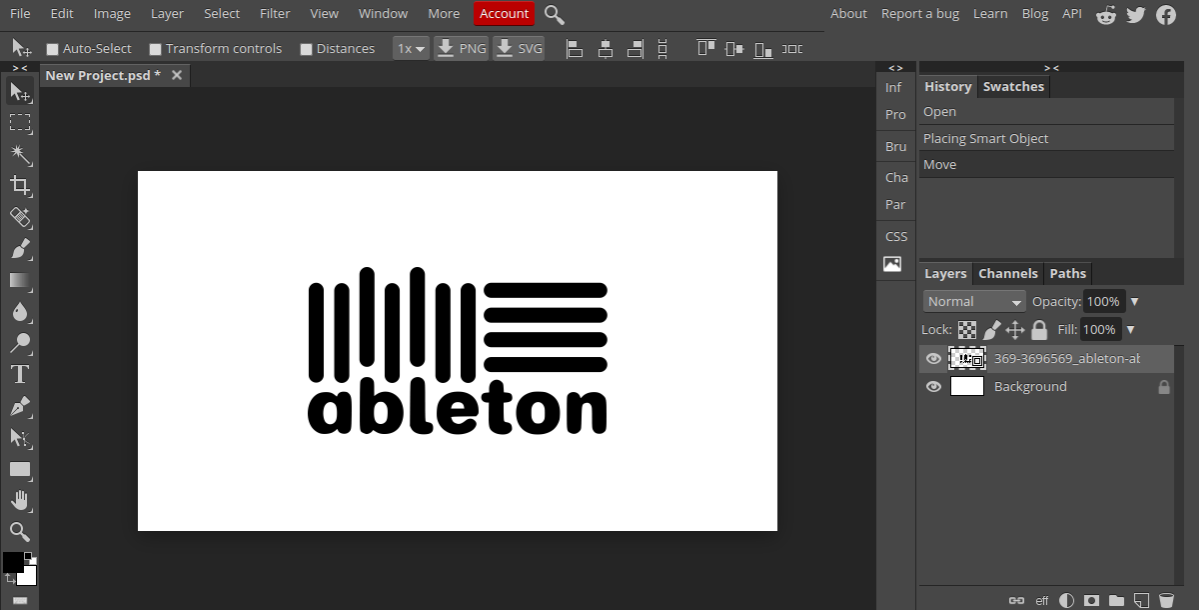Open the 1x export scale dropdown
Viewport: 1199px width, 610px height.
(x=411, y=48)
